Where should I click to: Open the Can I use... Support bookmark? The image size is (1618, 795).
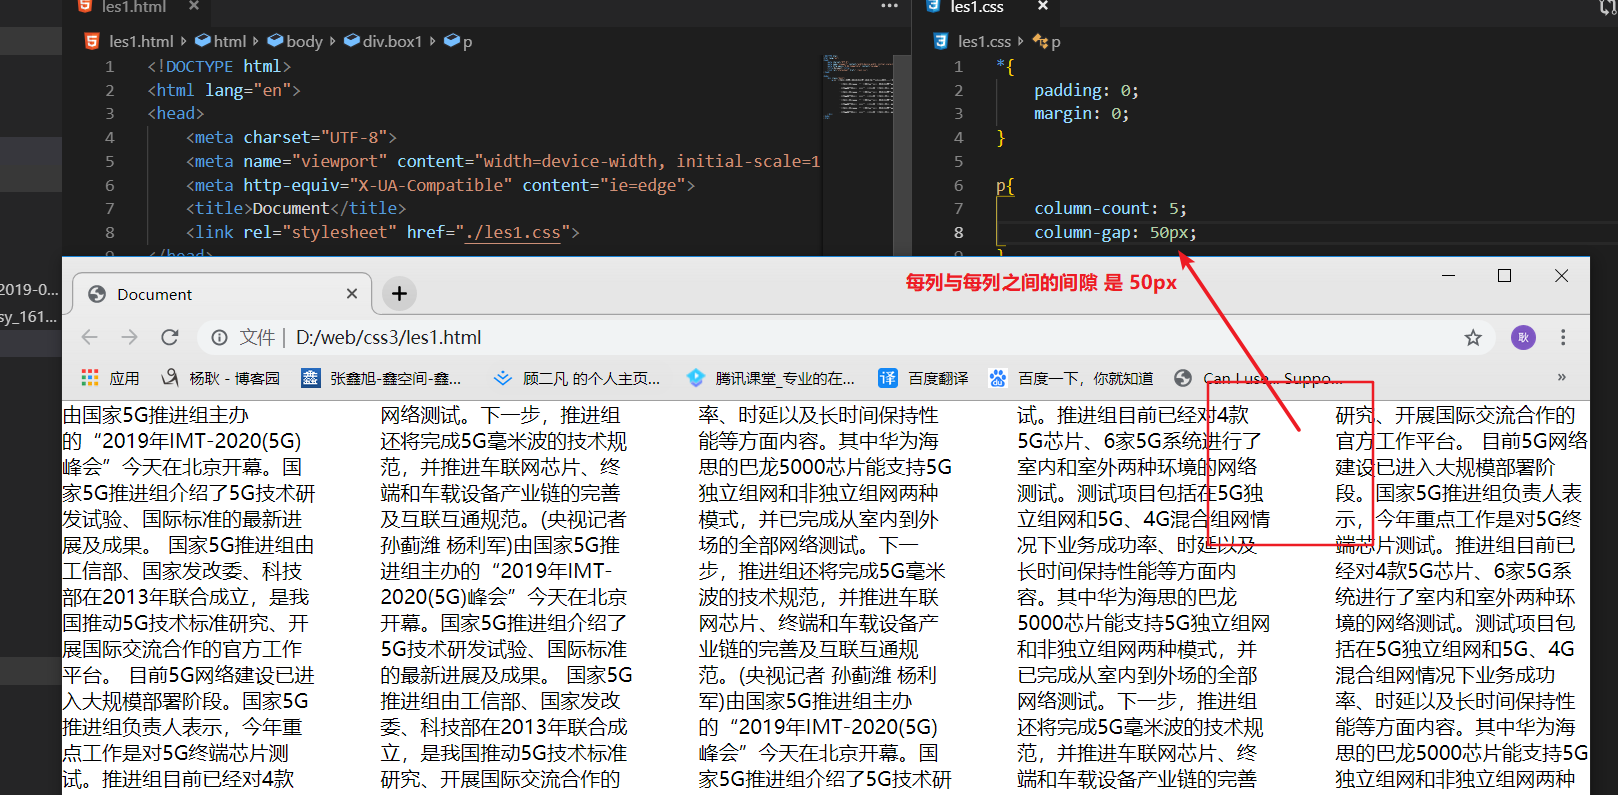click(x=1259, y=378)
